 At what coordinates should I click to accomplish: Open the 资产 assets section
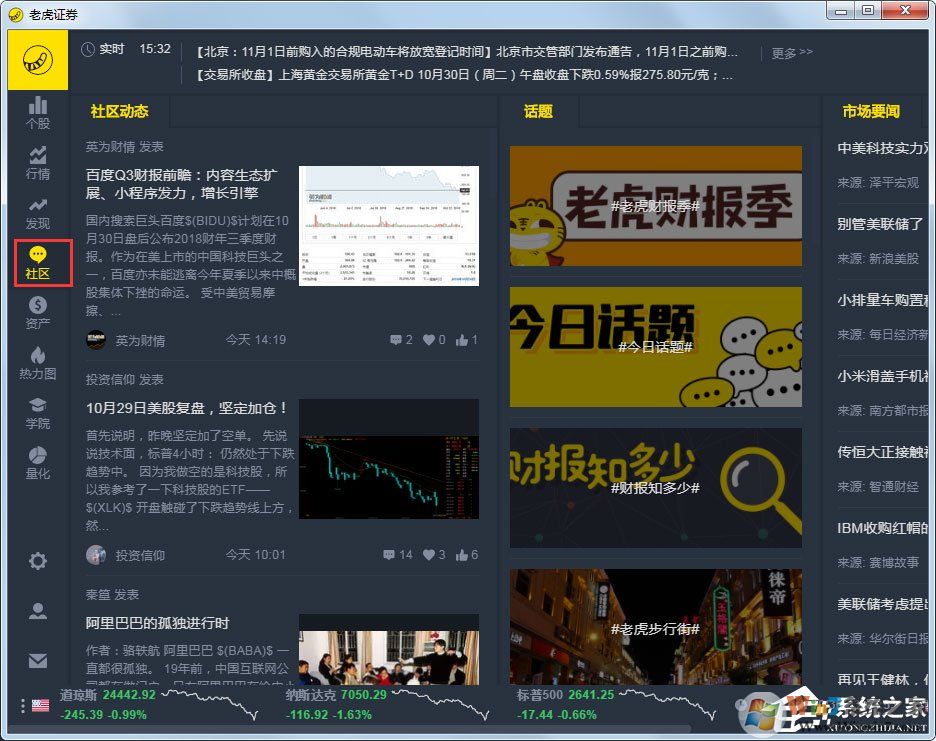(x=38, y=313)
